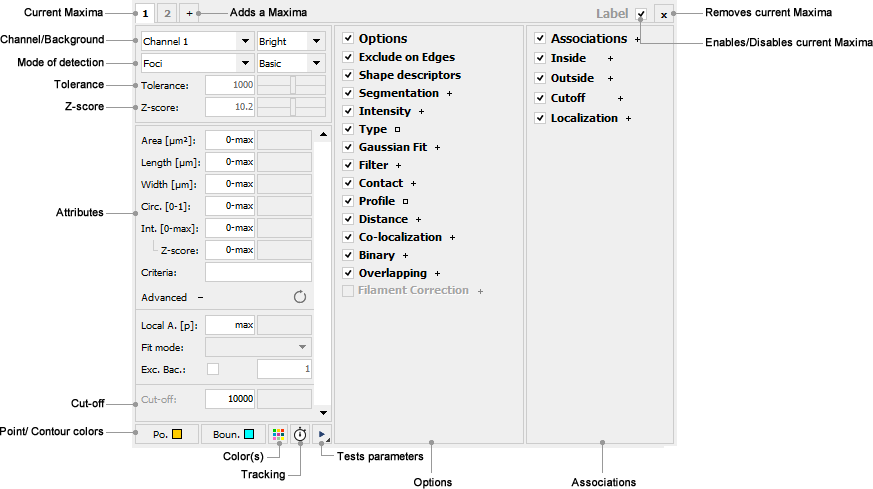
Task: Add a new Maxima with the plus tab
Action: pyautogui.click(x=190, y=14)
